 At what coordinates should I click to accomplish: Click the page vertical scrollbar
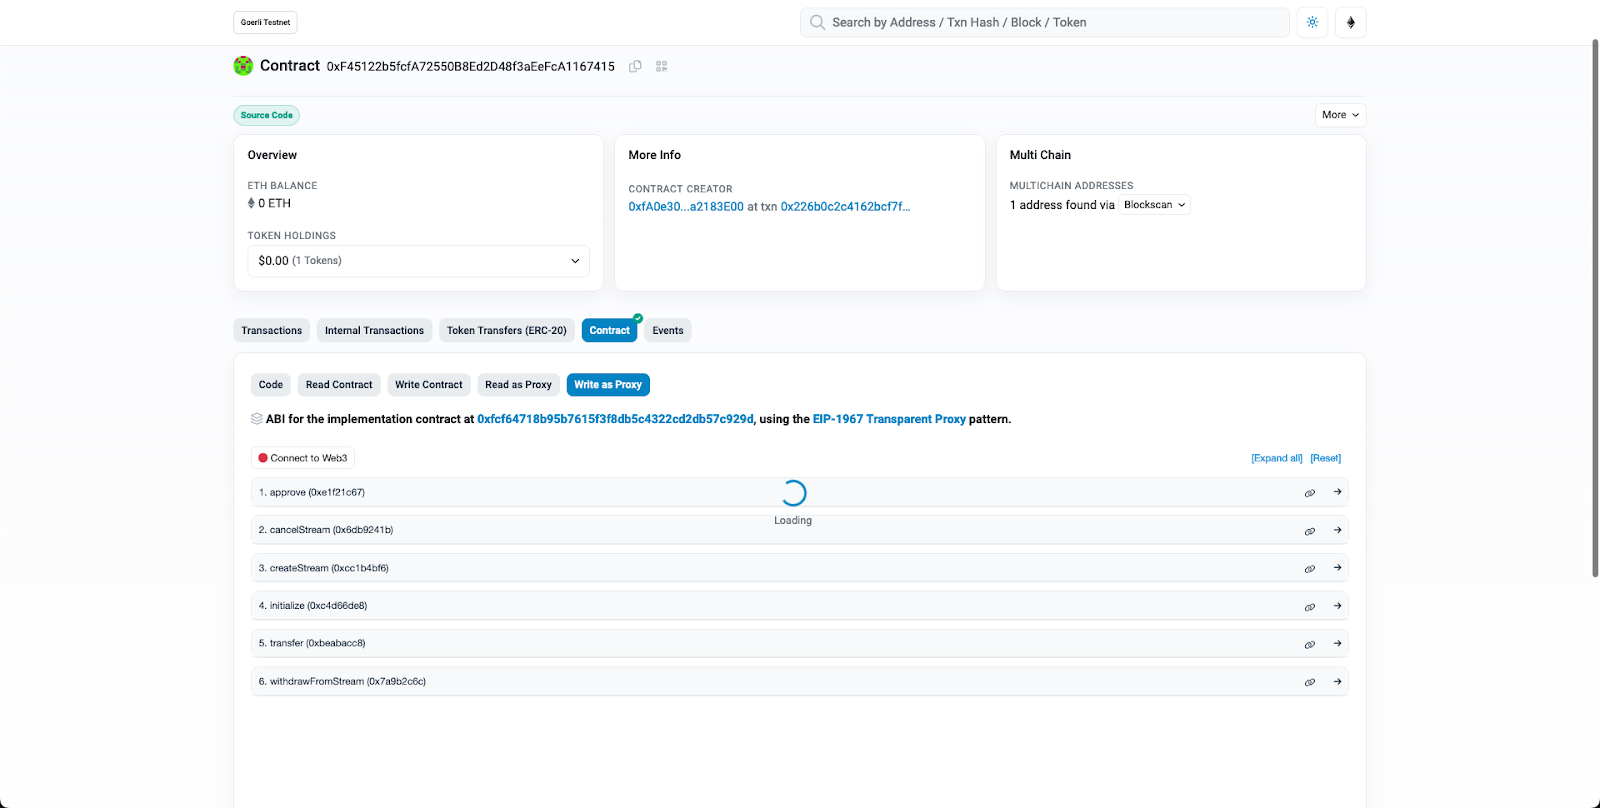(x=1595, y=308)
